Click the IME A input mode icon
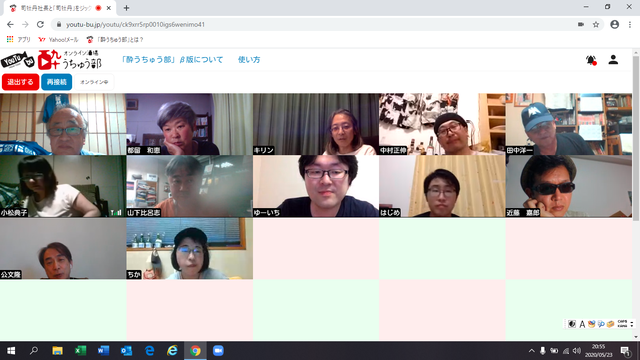This screenshot has width=640, height=360. point(582,324)
